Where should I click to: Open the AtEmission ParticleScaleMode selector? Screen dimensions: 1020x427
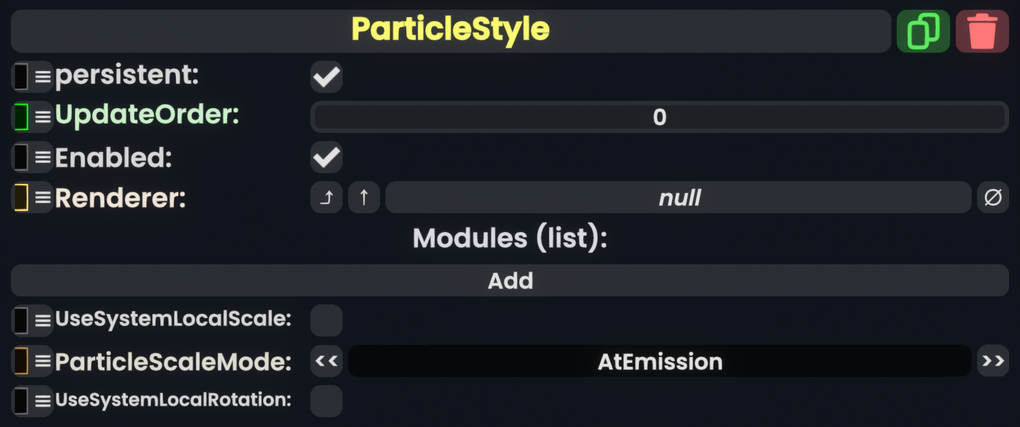[659, 361]
